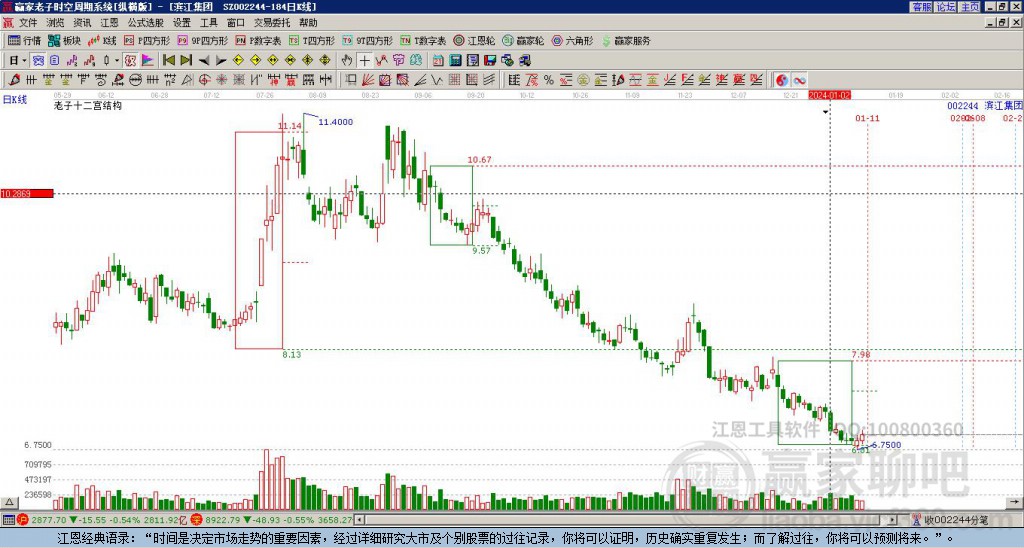
Task: Select the red fan lines tool
Action: point(368,80)
